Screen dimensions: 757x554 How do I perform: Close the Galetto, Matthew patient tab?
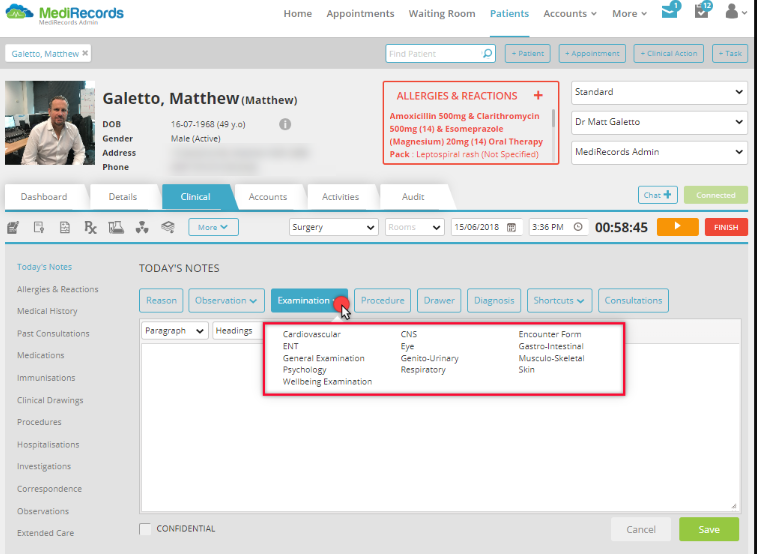tap(85, 53)
